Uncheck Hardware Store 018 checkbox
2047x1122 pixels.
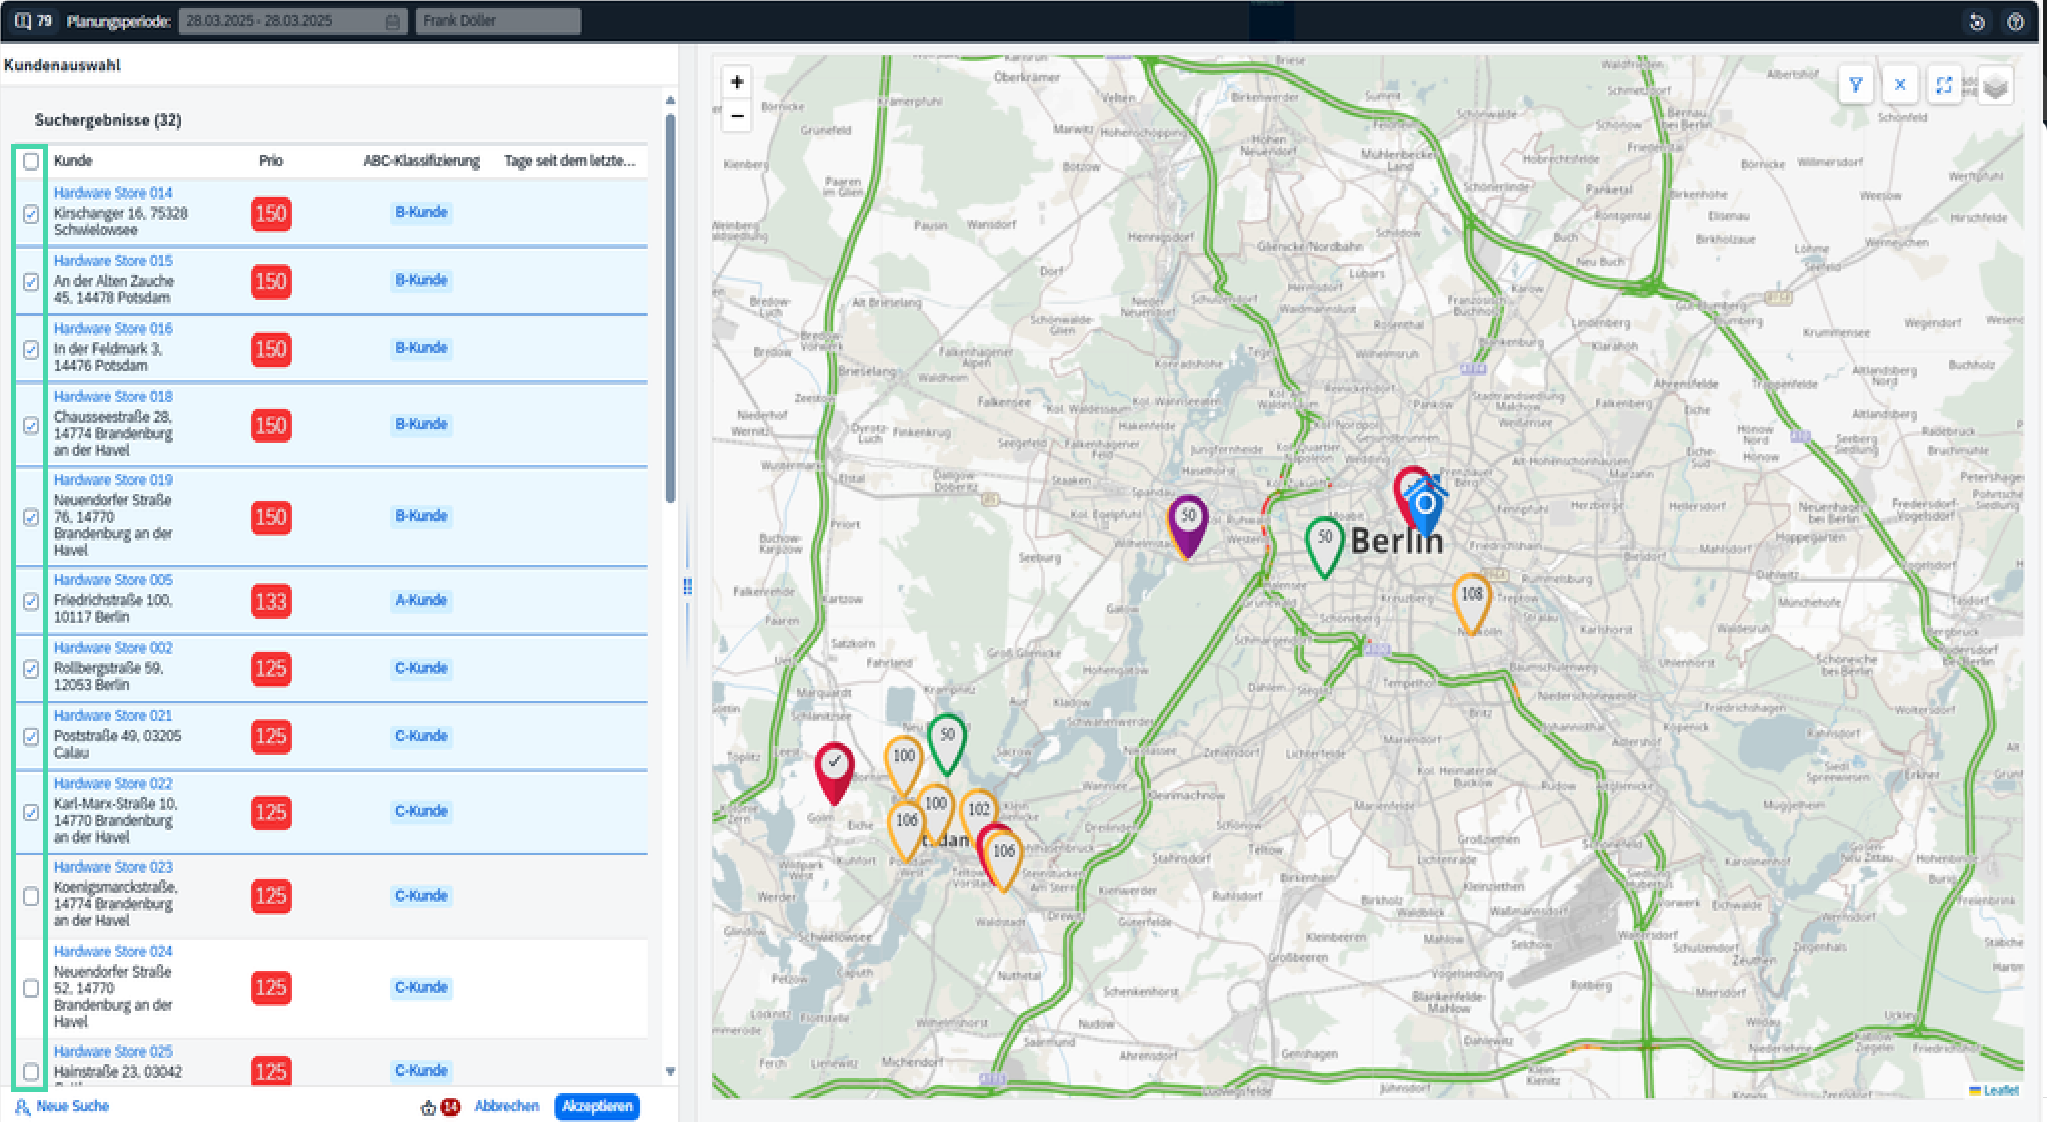pyautogui.click(x=31, y=426)
